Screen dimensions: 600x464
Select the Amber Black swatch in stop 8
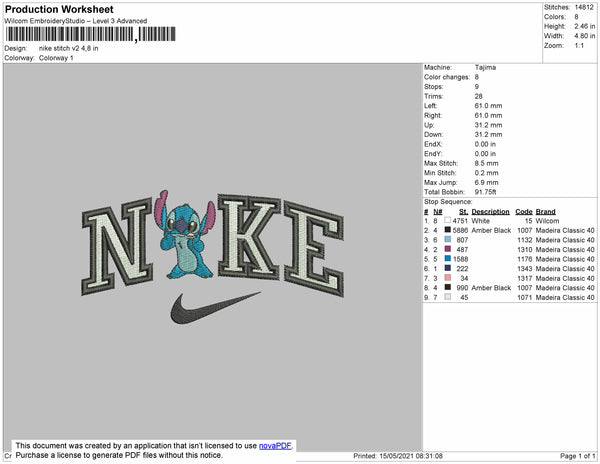pyautogui.click(x=447, y=288)
